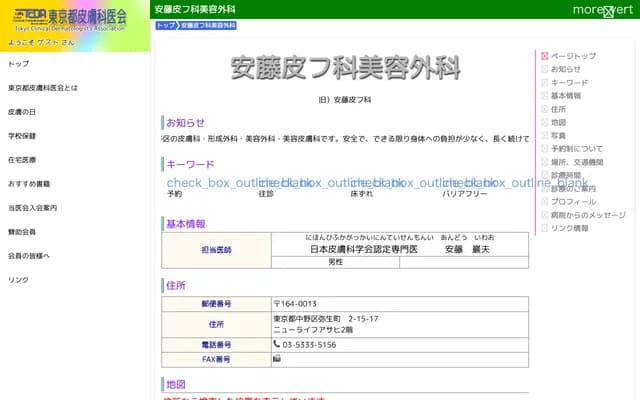The width and height of the screenshot is (640, 400).
Task: Click the icon beside ページトップ
Action: tap(545, 56)
